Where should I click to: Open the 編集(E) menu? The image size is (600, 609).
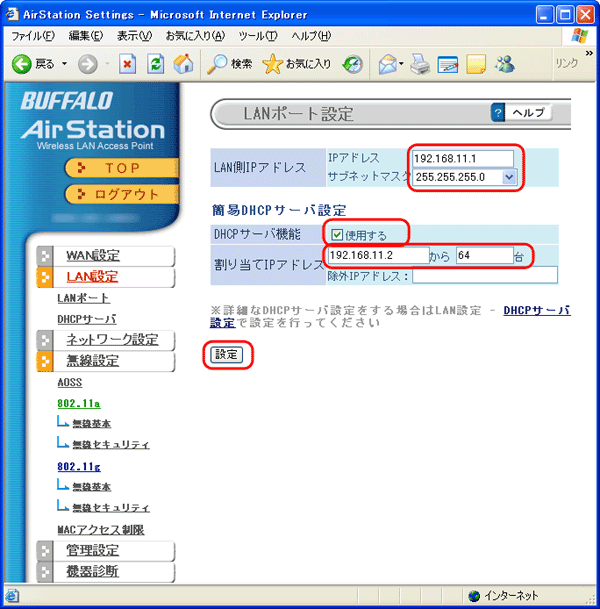coord(86,36)
